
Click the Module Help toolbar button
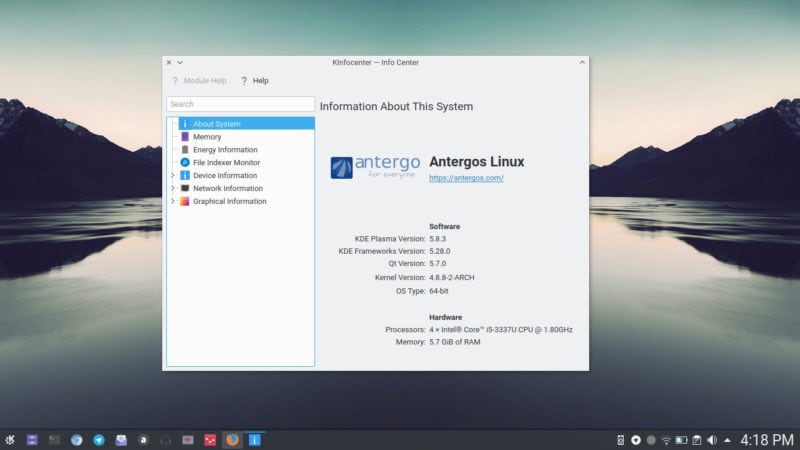coord(199,81)
